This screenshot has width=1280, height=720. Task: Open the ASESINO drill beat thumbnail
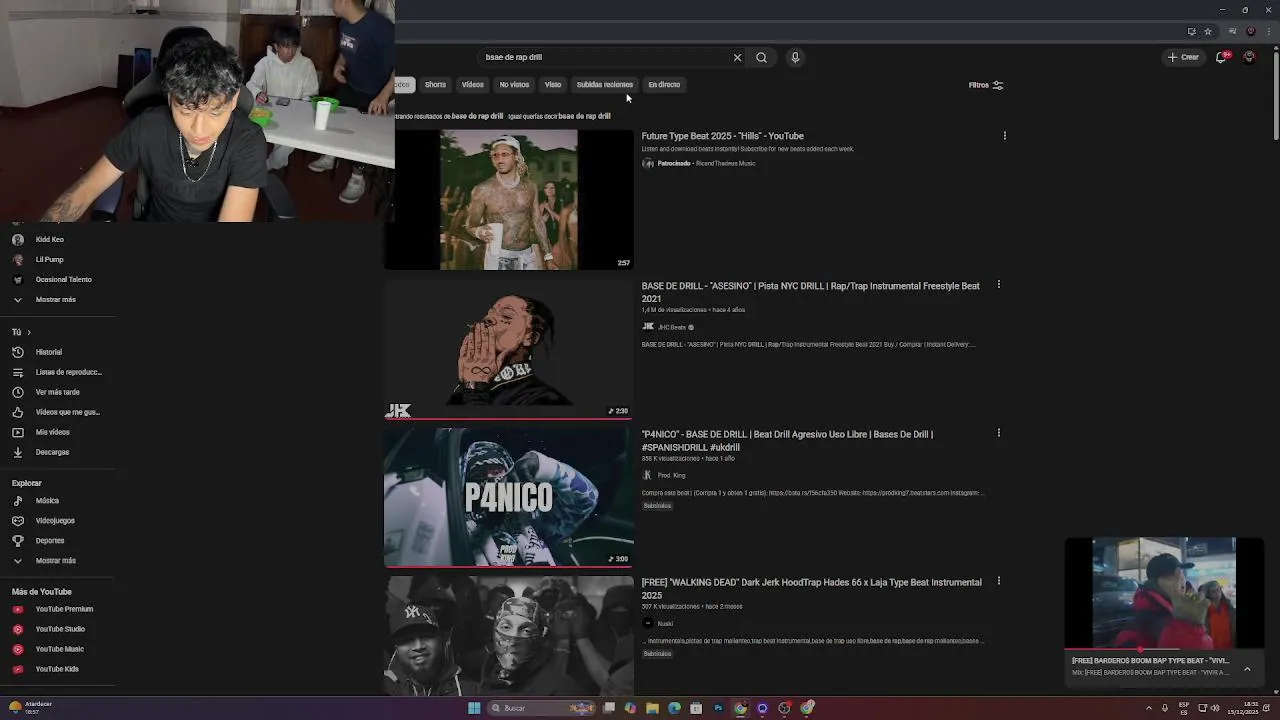[x=509, y=348]
